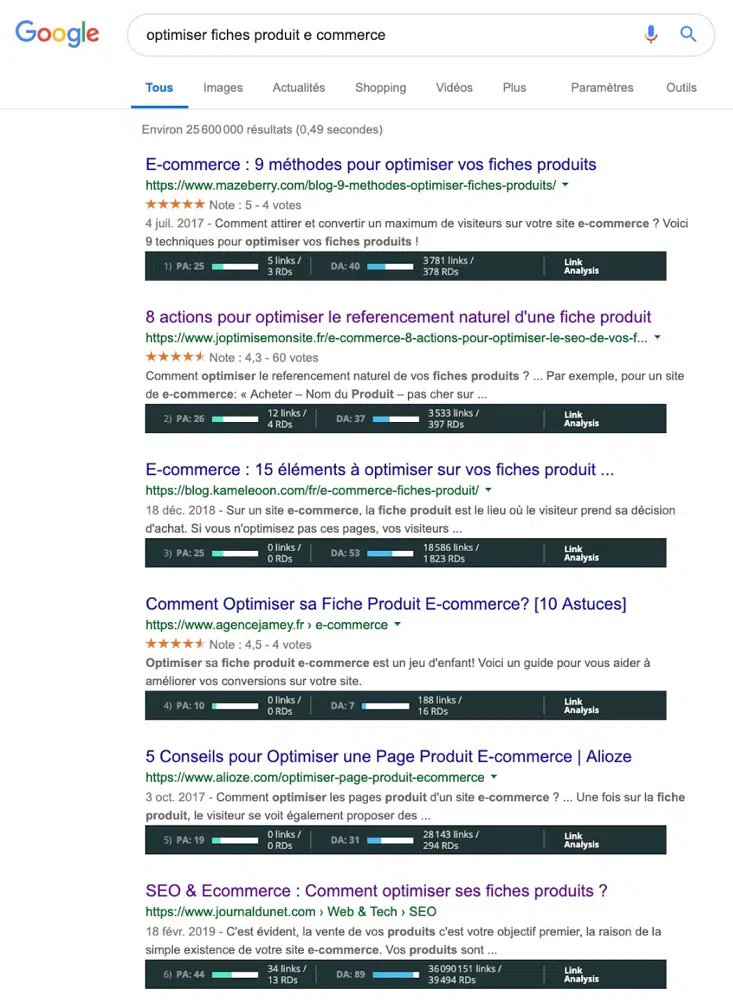Open Link Analysis for journaldunet result
This screenshot has height=1001, width=733.
coord(581,974)
